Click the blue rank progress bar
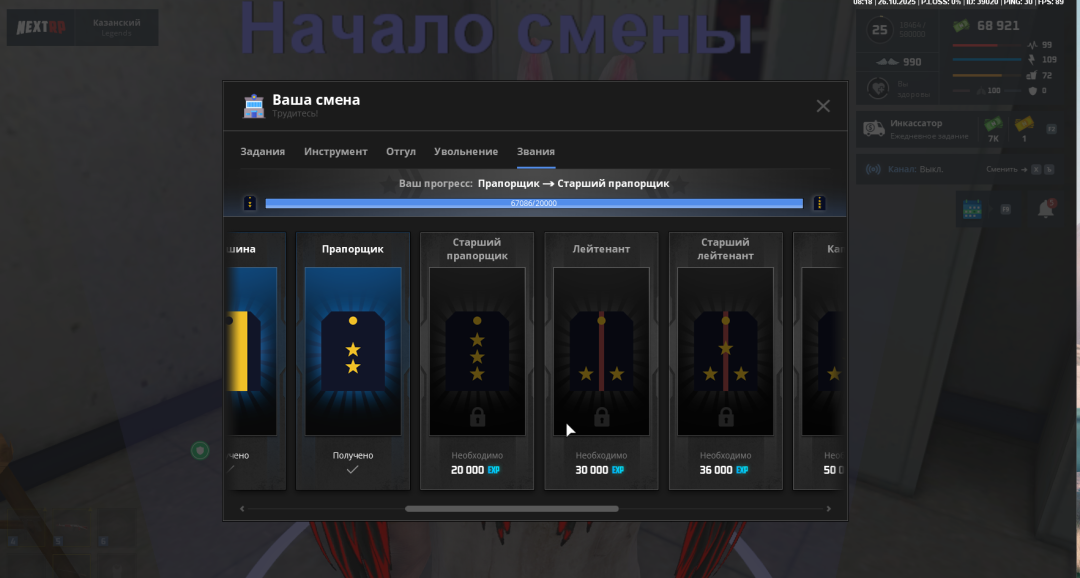Screen dimensions: 1080x578 (533, 203)
